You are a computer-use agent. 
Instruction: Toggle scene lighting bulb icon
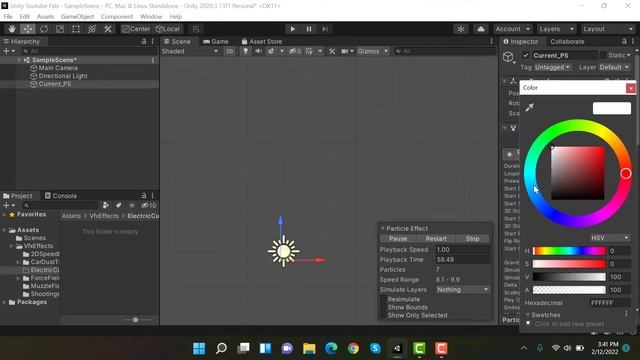point(245,51)
